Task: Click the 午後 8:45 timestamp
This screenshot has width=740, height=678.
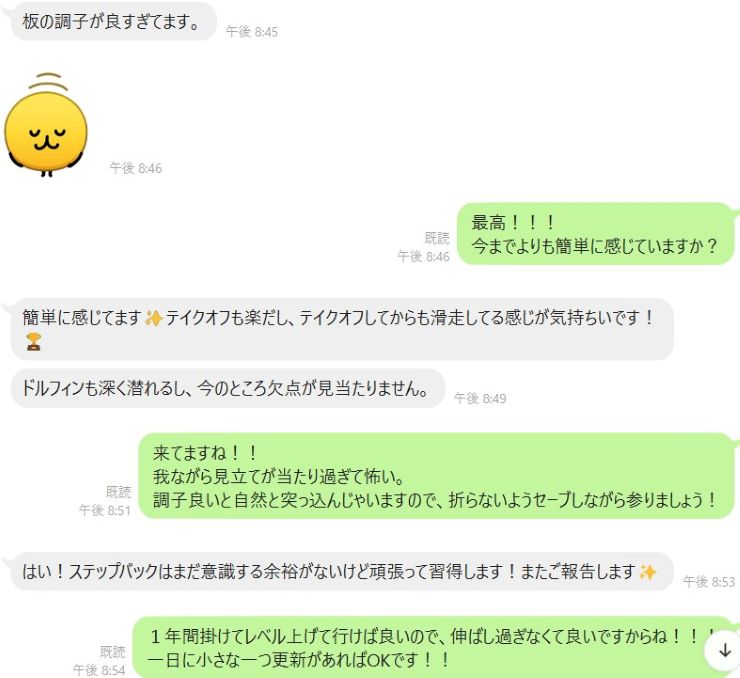Action: (252, 32)
